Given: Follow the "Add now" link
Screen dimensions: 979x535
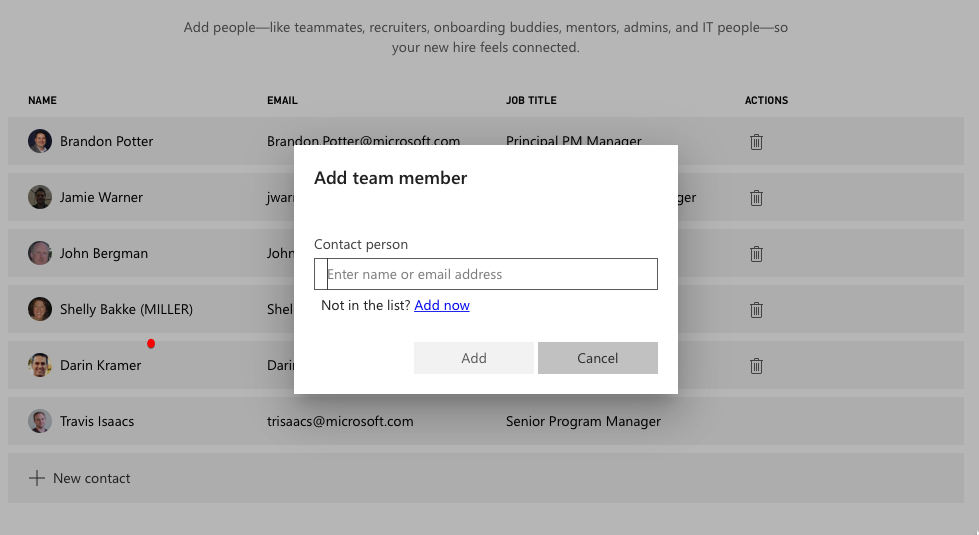Looking at the screenshot, I should pos(442,305).
